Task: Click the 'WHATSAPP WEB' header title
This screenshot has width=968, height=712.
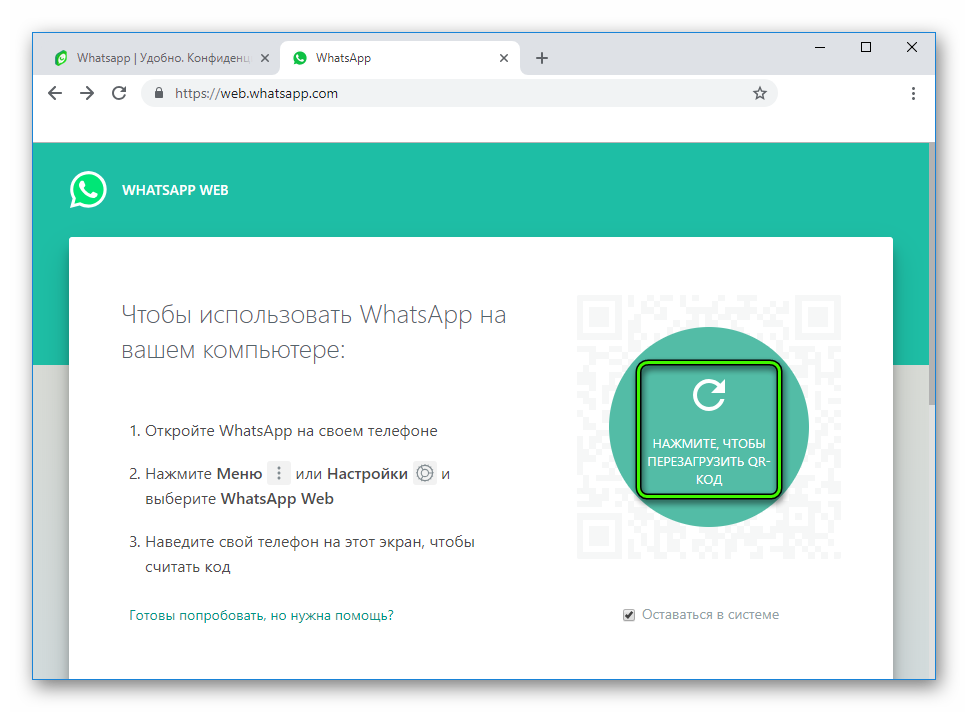Action: 175,190
